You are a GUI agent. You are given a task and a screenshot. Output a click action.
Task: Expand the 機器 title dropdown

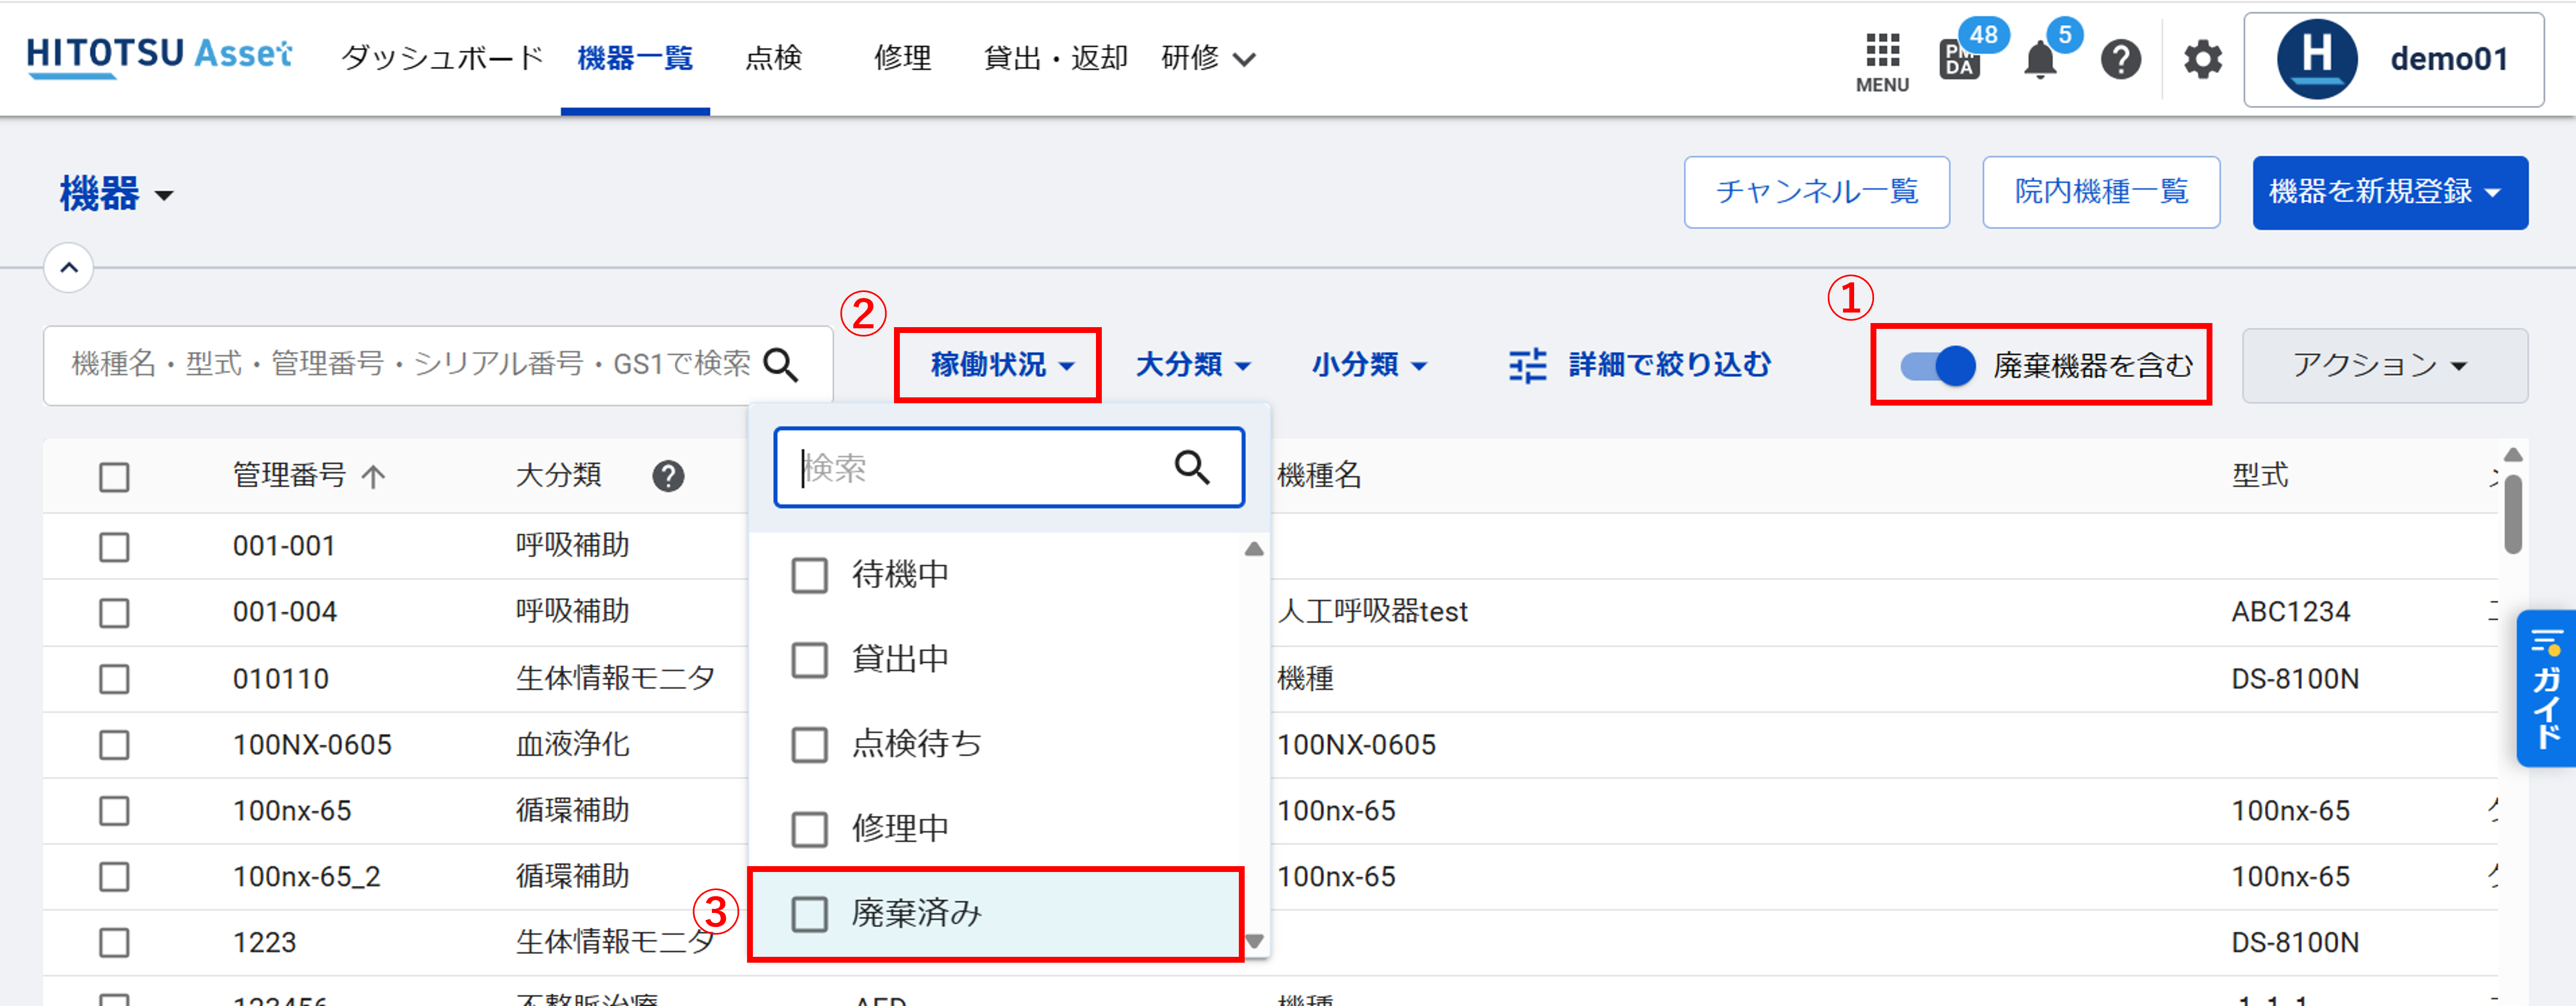(116, 194)
